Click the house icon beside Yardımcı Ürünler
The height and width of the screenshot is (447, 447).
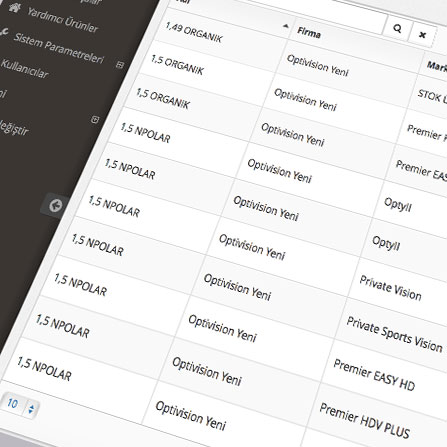[14, 8]
